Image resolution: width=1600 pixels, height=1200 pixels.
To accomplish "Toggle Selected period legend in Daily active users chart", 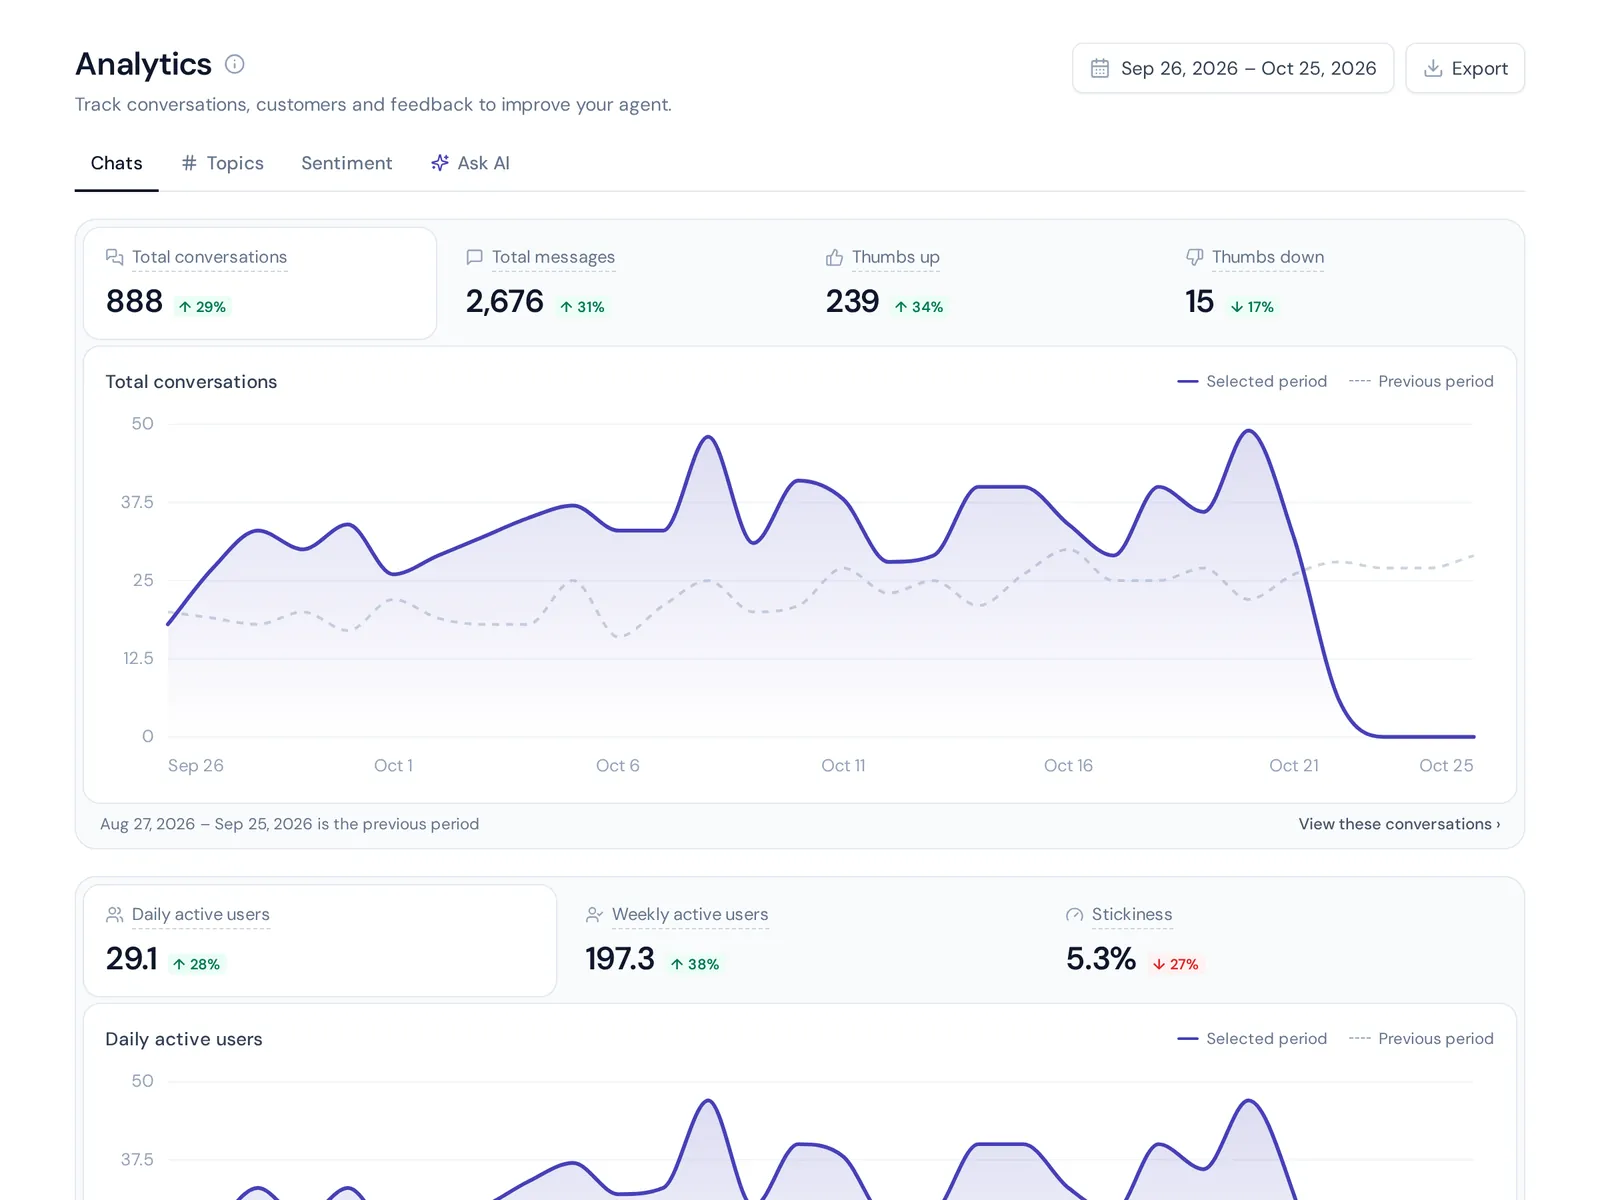I will tap(1252, 1039).
